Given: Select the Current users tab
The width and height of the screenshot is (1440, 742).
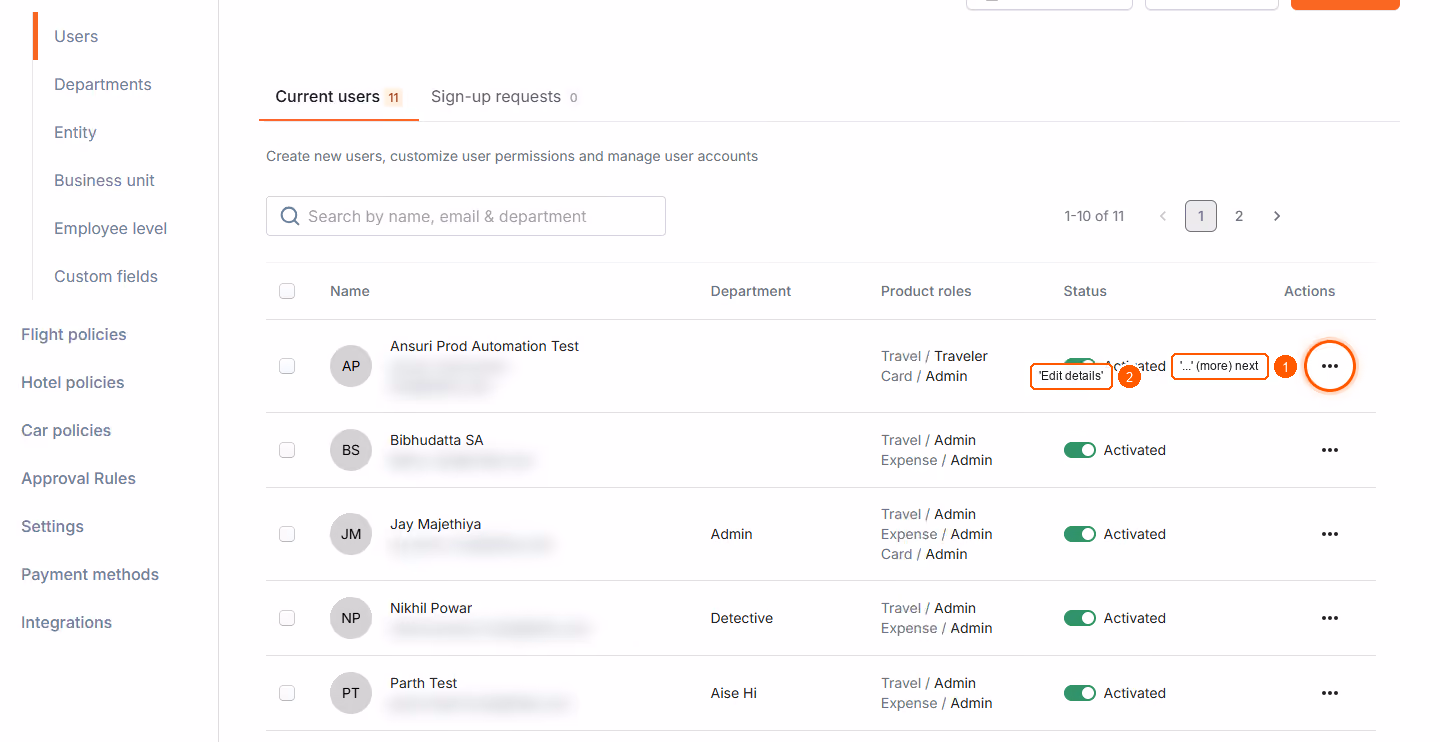Looking at the screenshot, I should pos(338,97).
